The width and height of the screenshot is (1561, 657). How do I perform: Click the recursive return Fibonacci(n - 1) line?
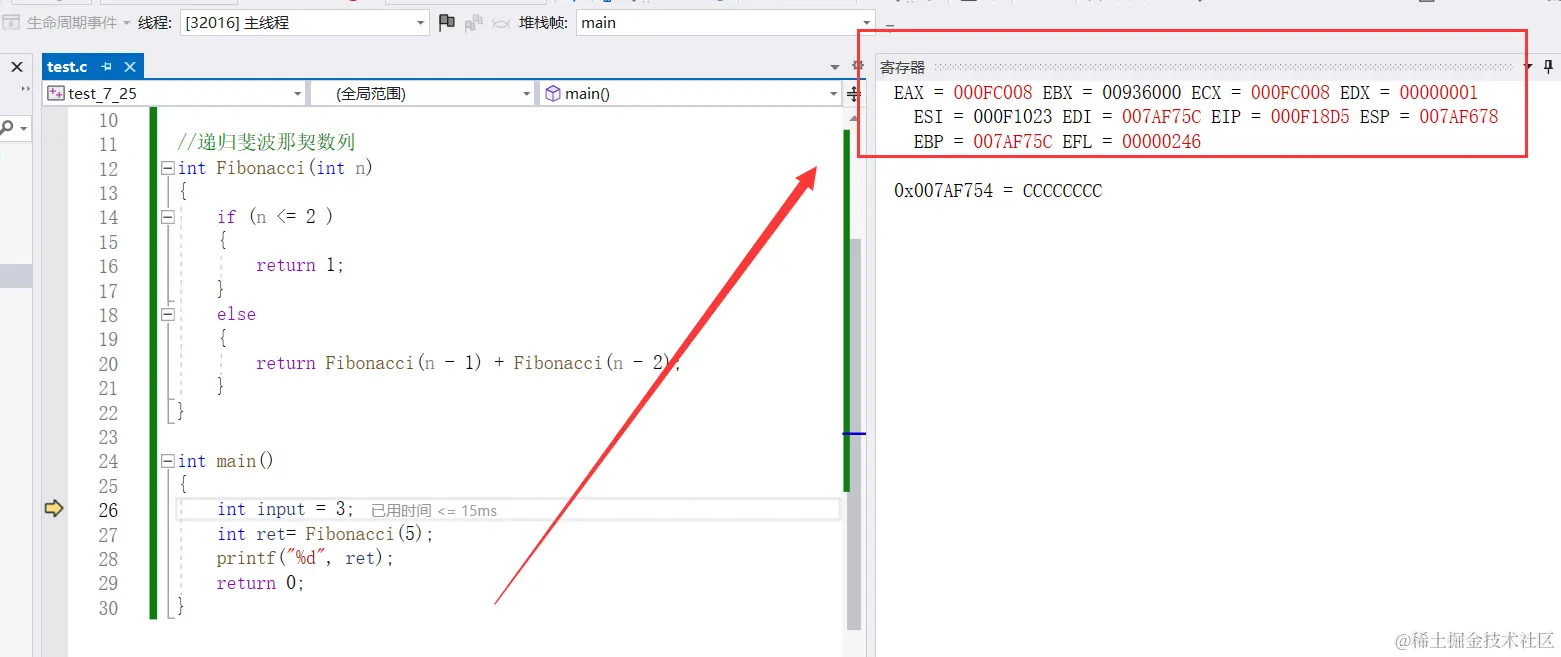pos(468,363)
